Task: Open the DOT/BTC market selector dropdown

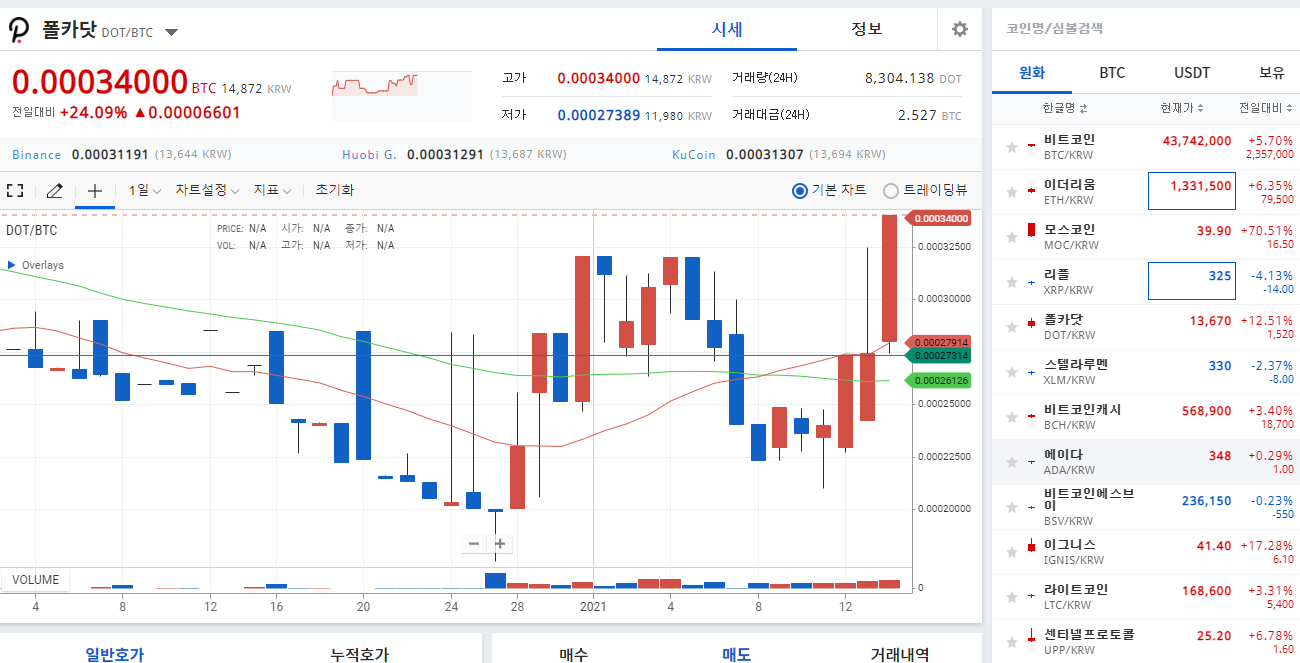Action: (171, 32)
